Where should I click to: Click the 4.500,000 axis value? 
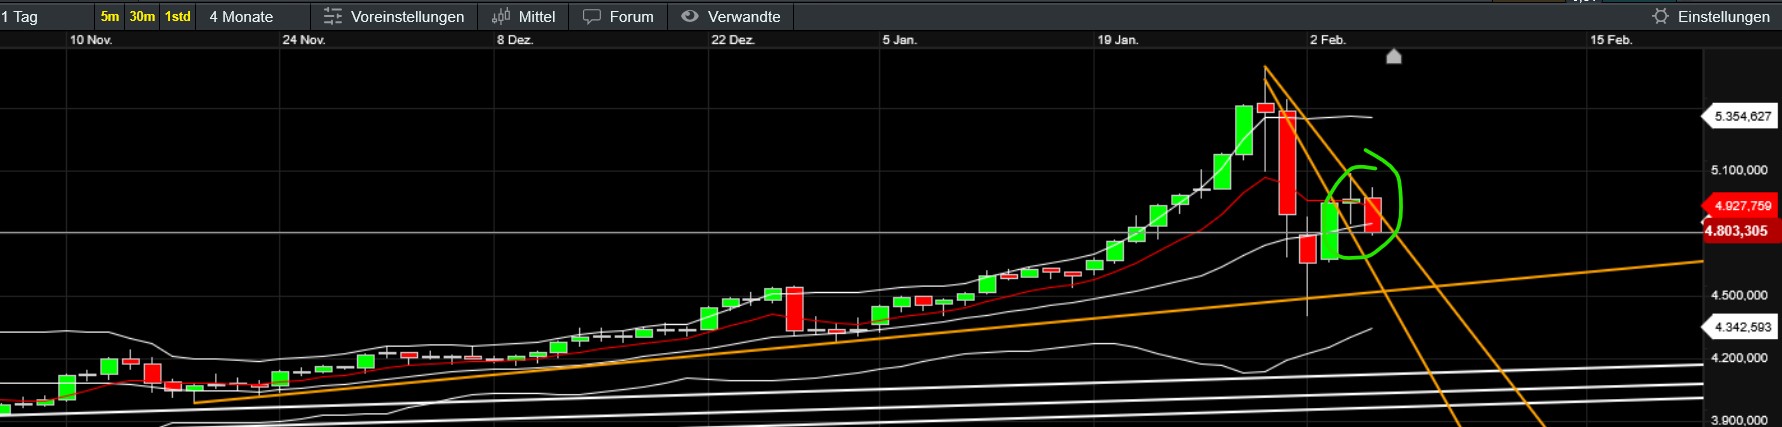(1739, 295)
